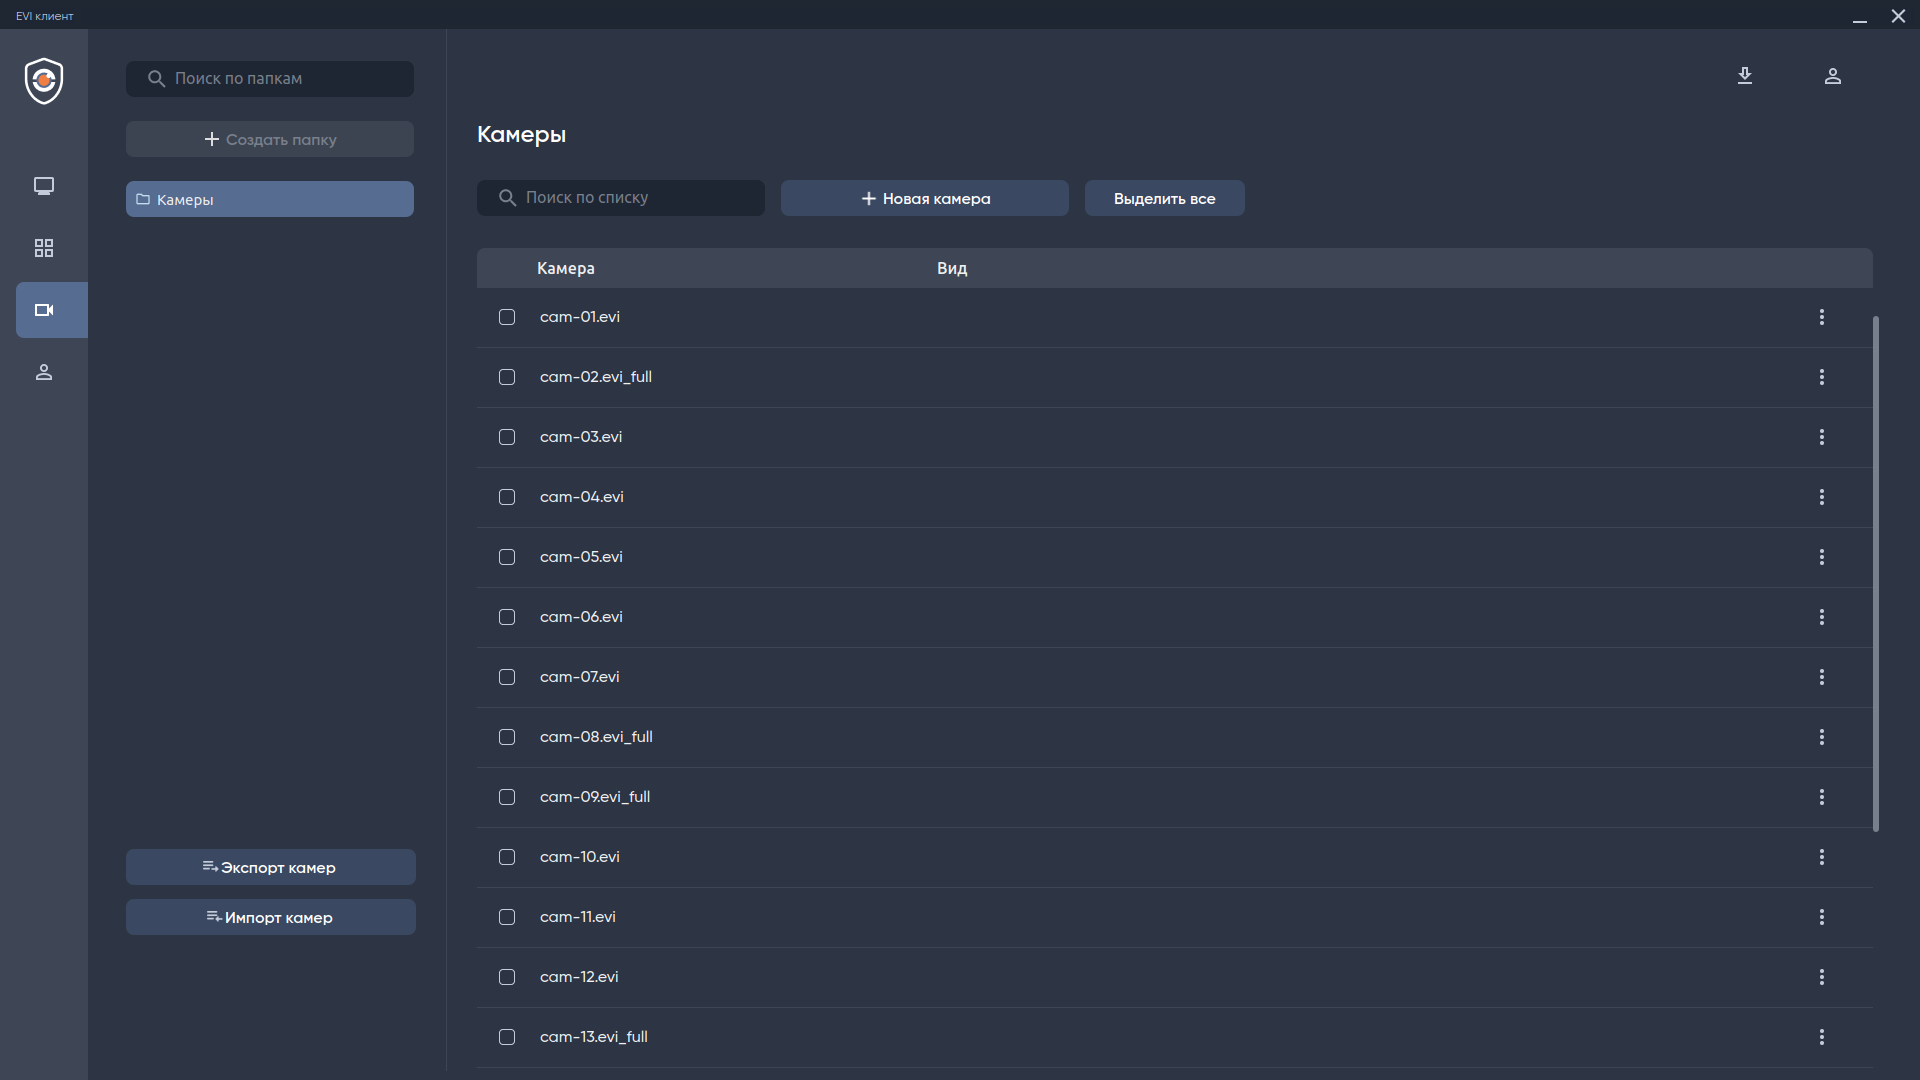The image size is (1920, 1080).
Task: Click the search icon in list search
Action: click(x=508, y=198)
